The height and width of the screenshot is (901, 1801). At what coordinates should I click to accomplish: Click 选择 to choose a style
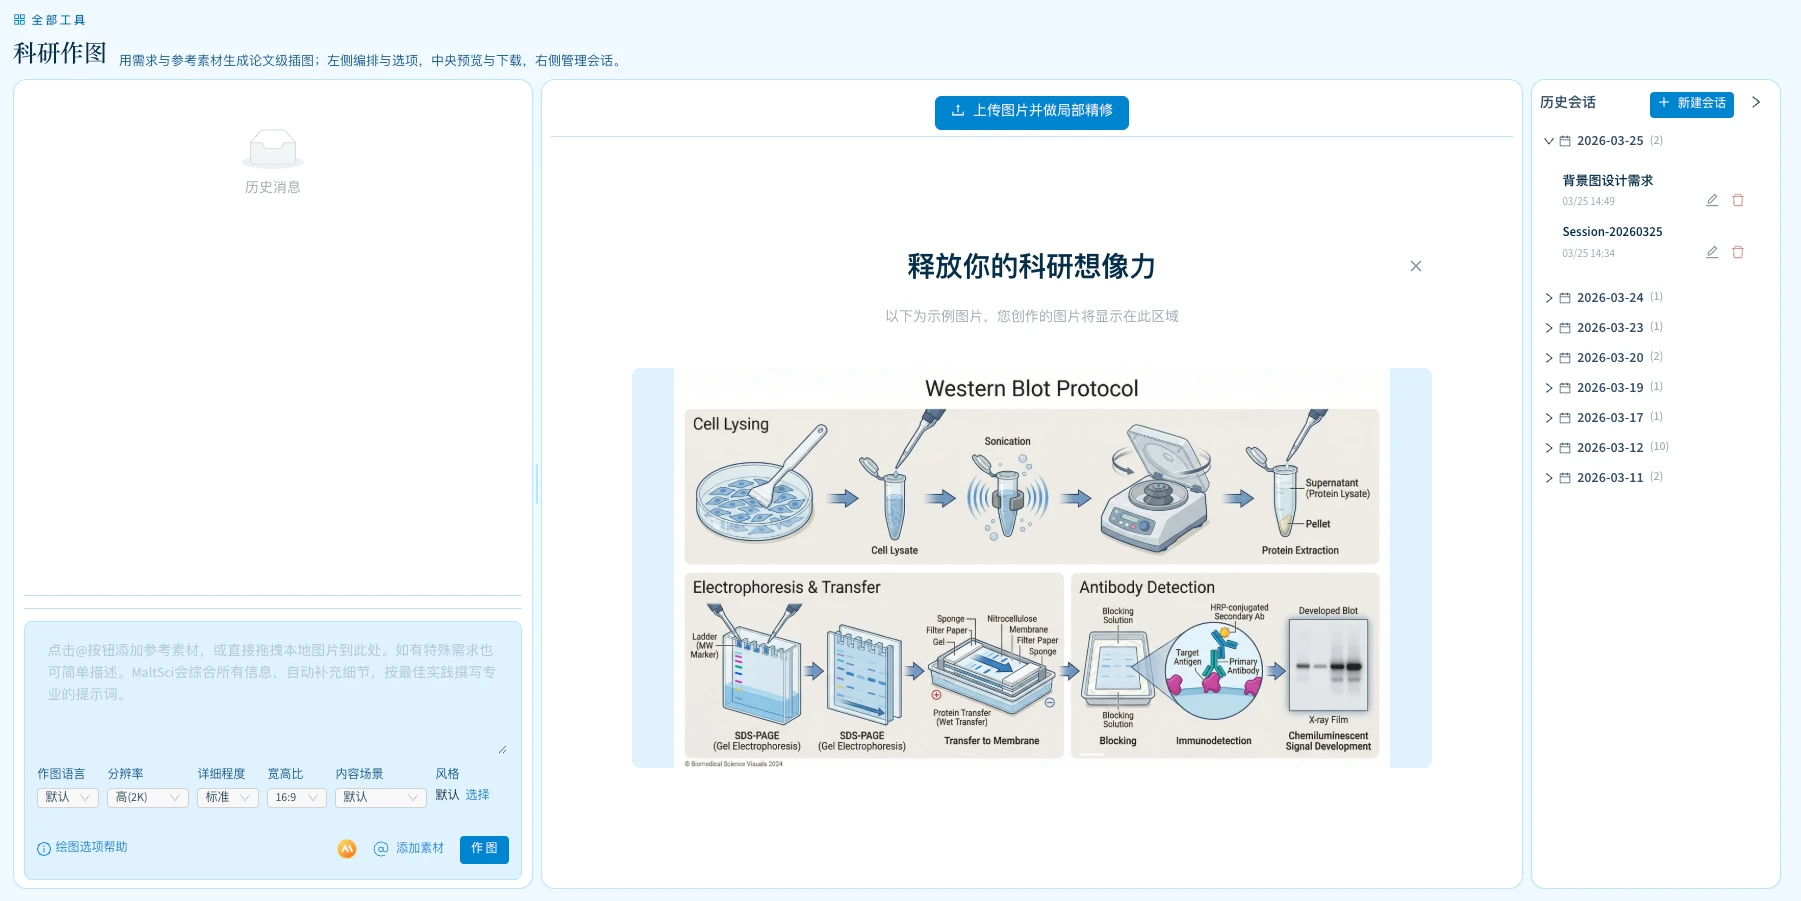coord(478,795)
